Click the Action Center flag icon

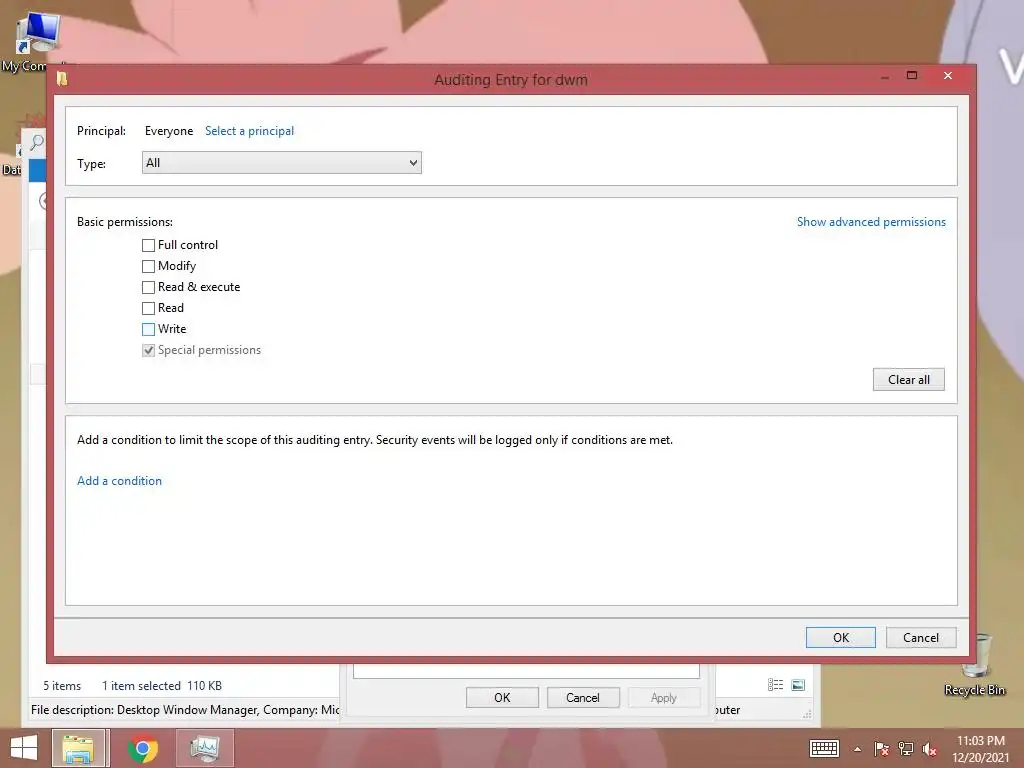tap(881, 749)
